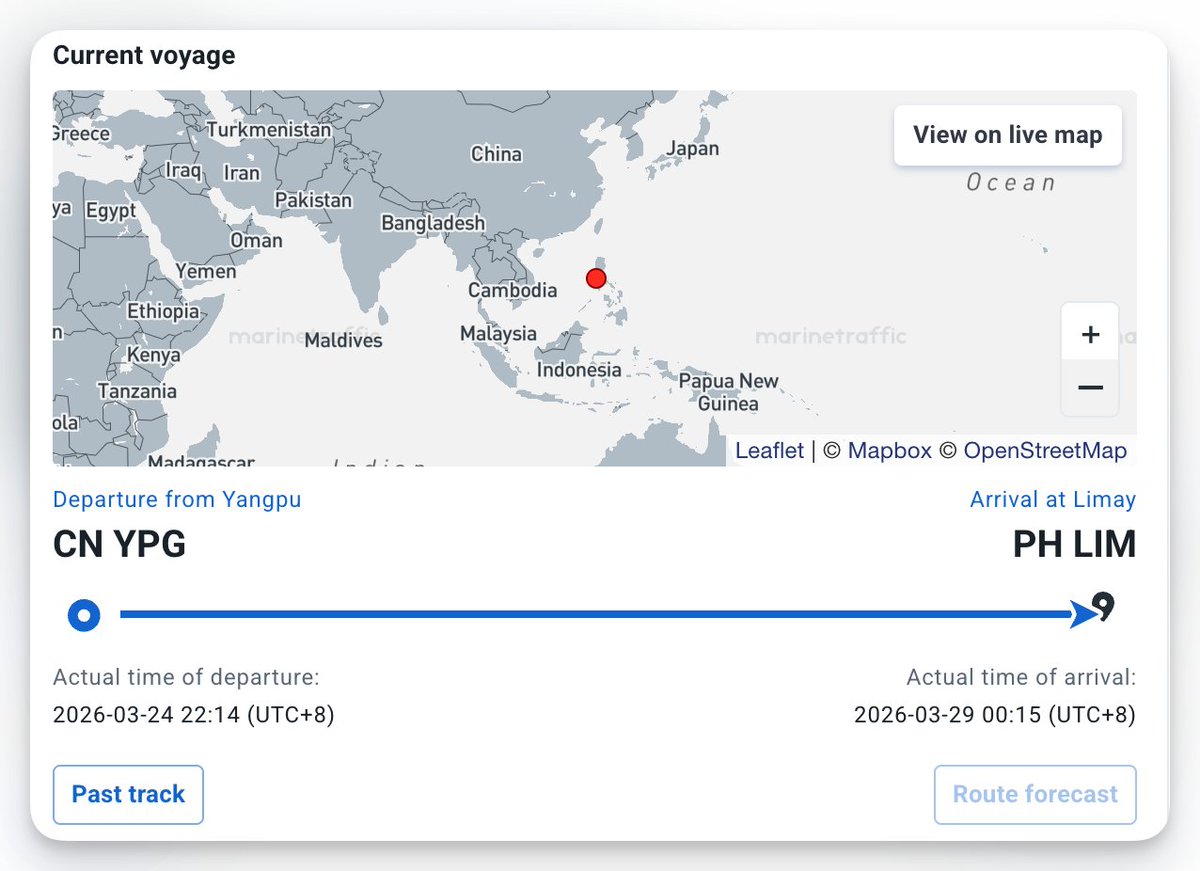Open the Departure from Yangpu link
Viewport: 1200px width, 871px height.
(177, 499)
